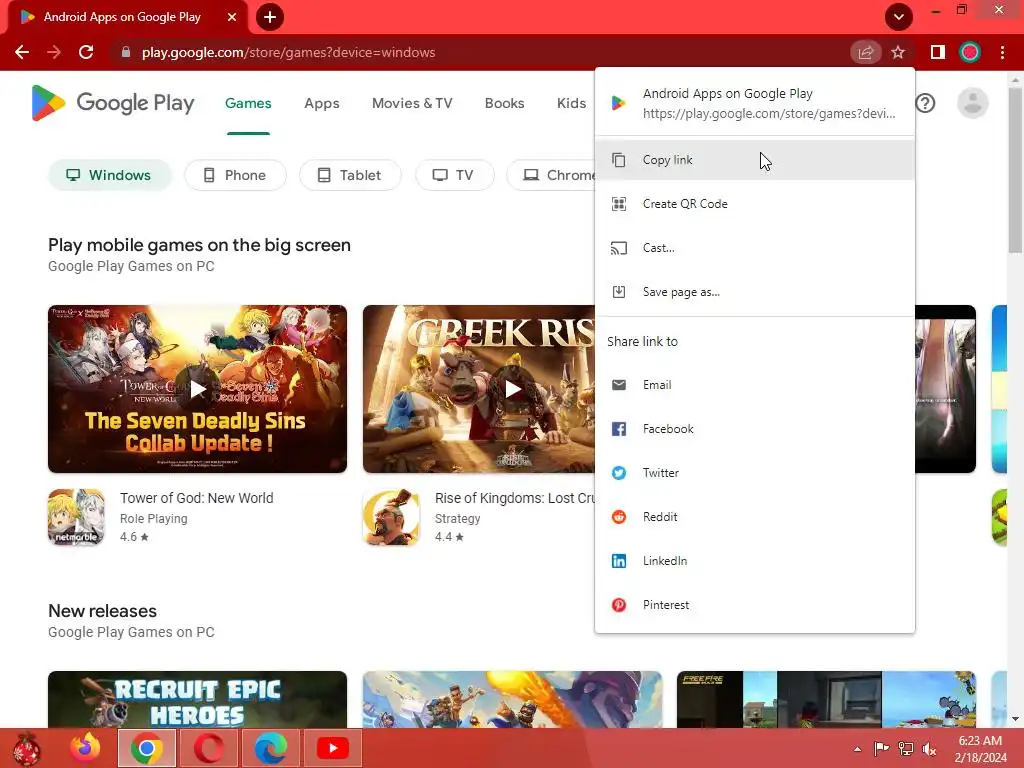Share link to LinkedIn
The image size is (1024, 768).
click(x=755, y=561)
